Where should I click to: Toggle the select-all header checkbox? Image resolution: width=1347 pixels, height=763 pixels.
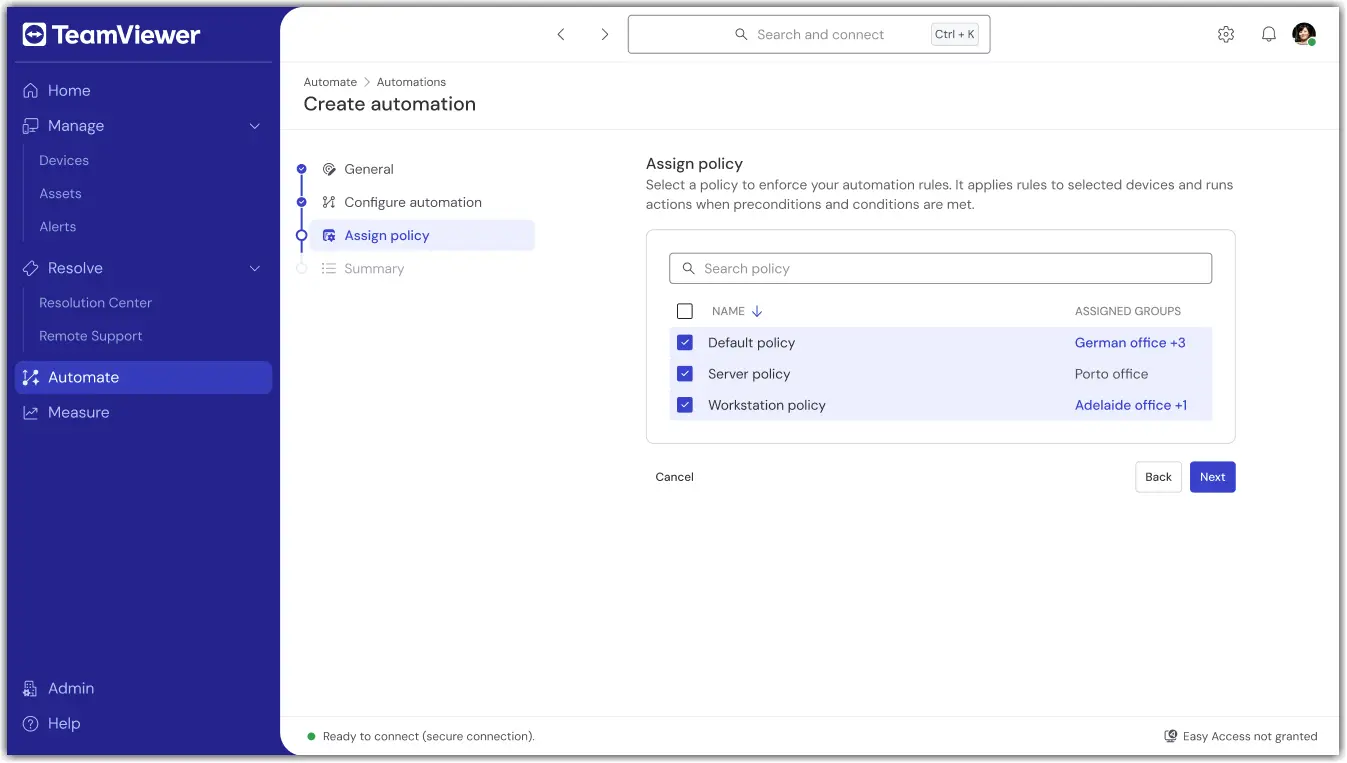click(x=685, y=311)
